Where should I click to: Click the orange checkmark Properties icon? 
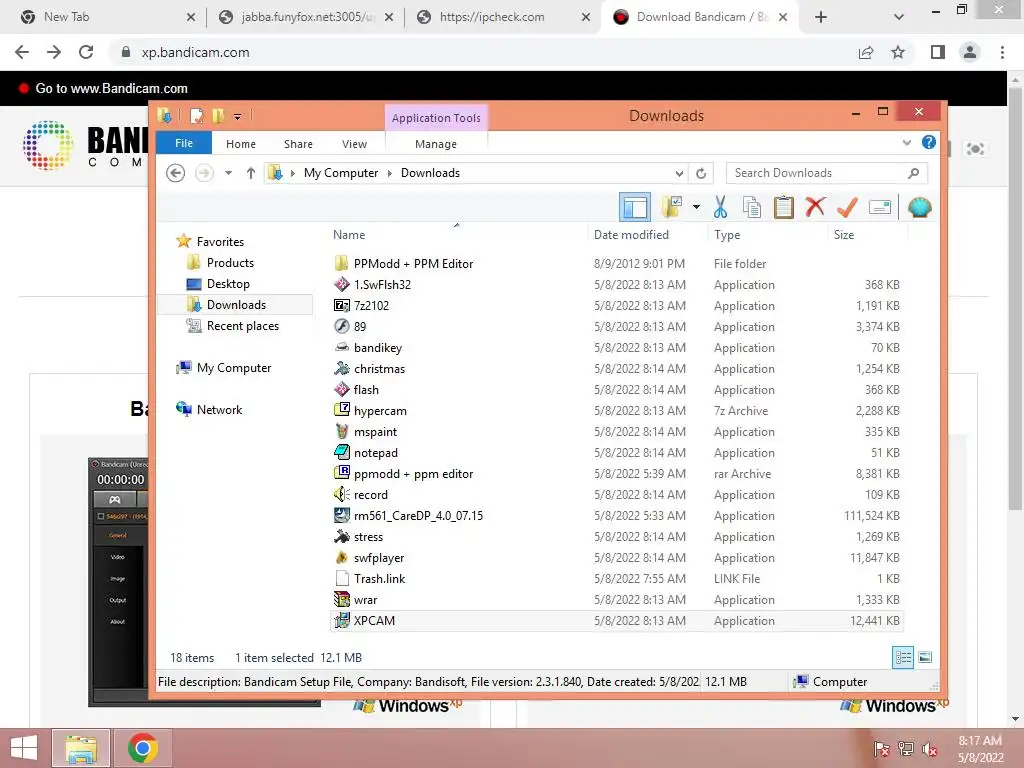point(847,208)
